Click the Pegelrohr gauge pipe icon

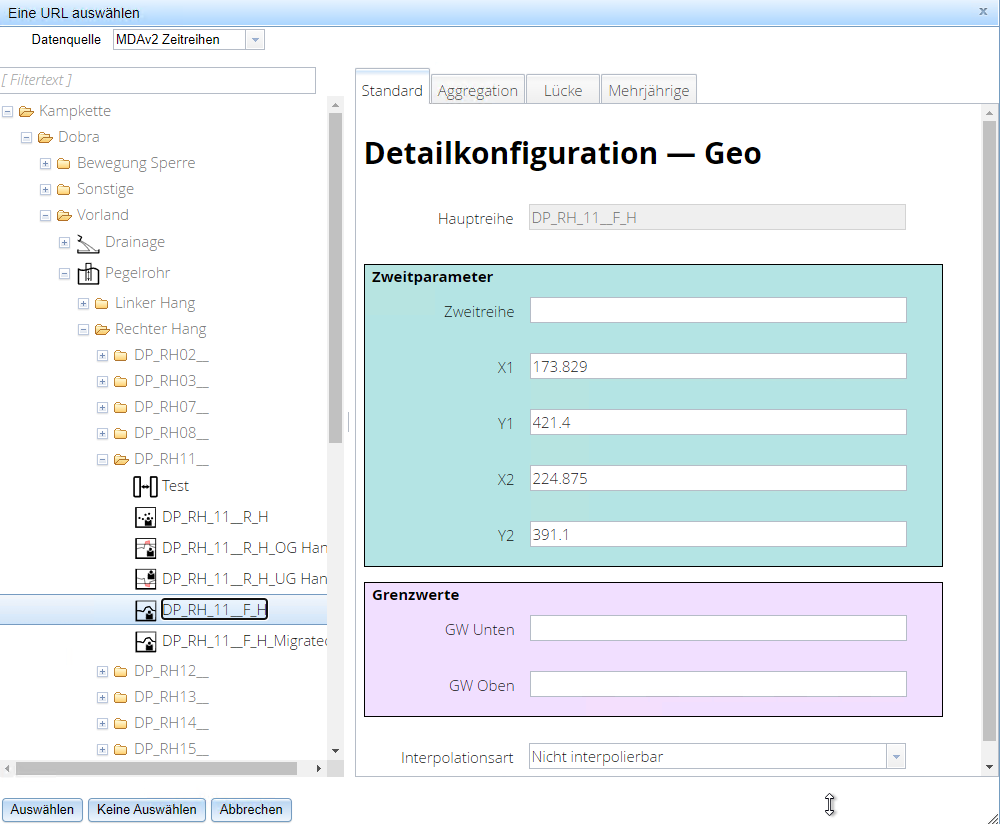click(x=88, y=273)
